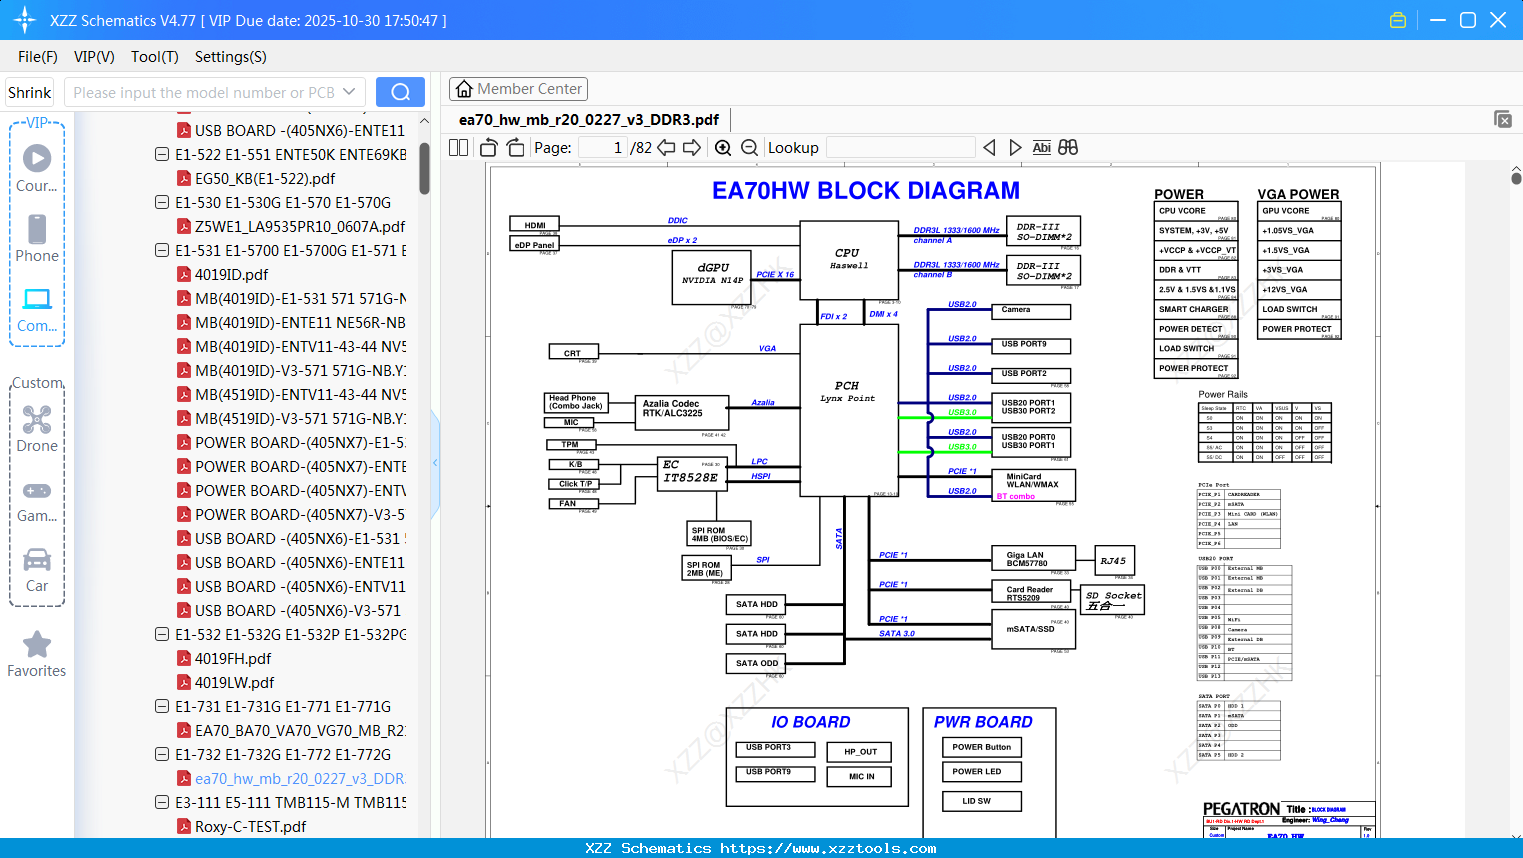Open POWER BOARD-(405NX7)-V3-5 file

tap(301, 514)
